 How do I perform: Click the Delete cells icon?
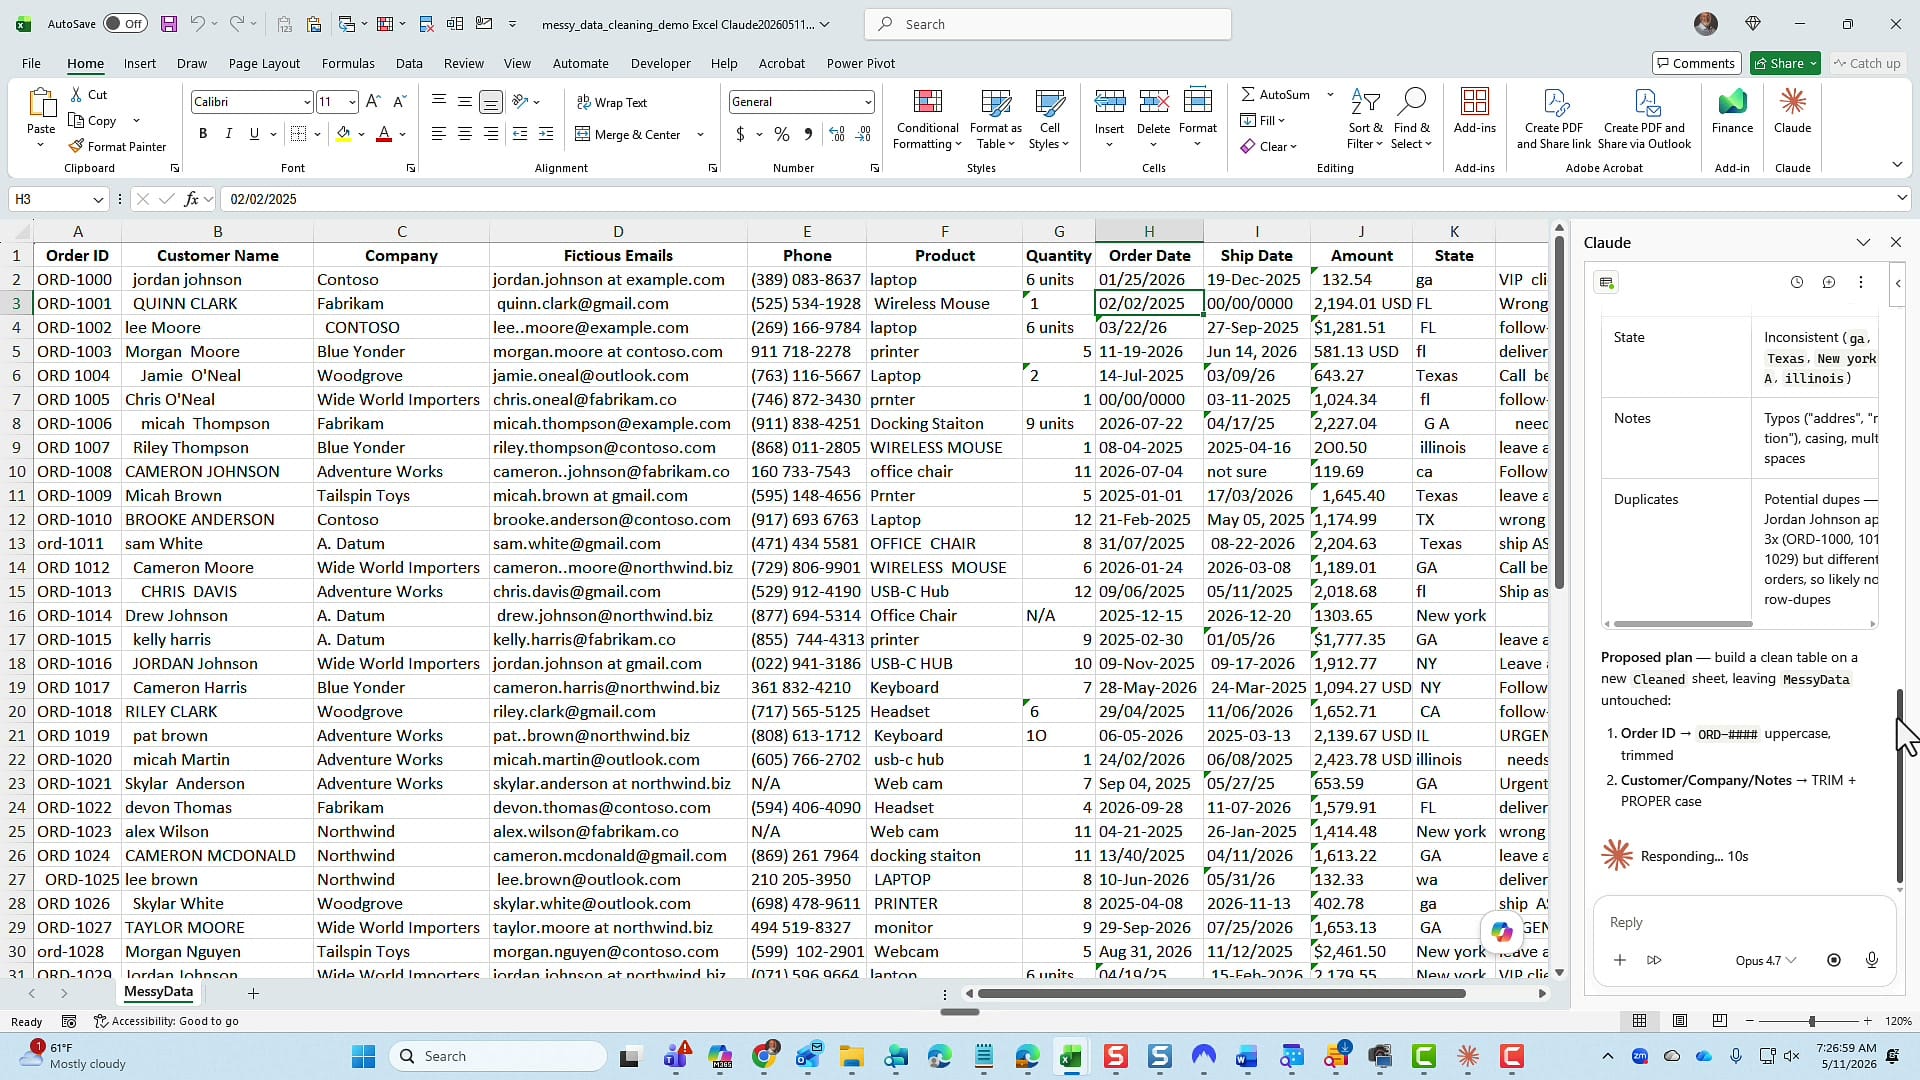(1153, 102)
